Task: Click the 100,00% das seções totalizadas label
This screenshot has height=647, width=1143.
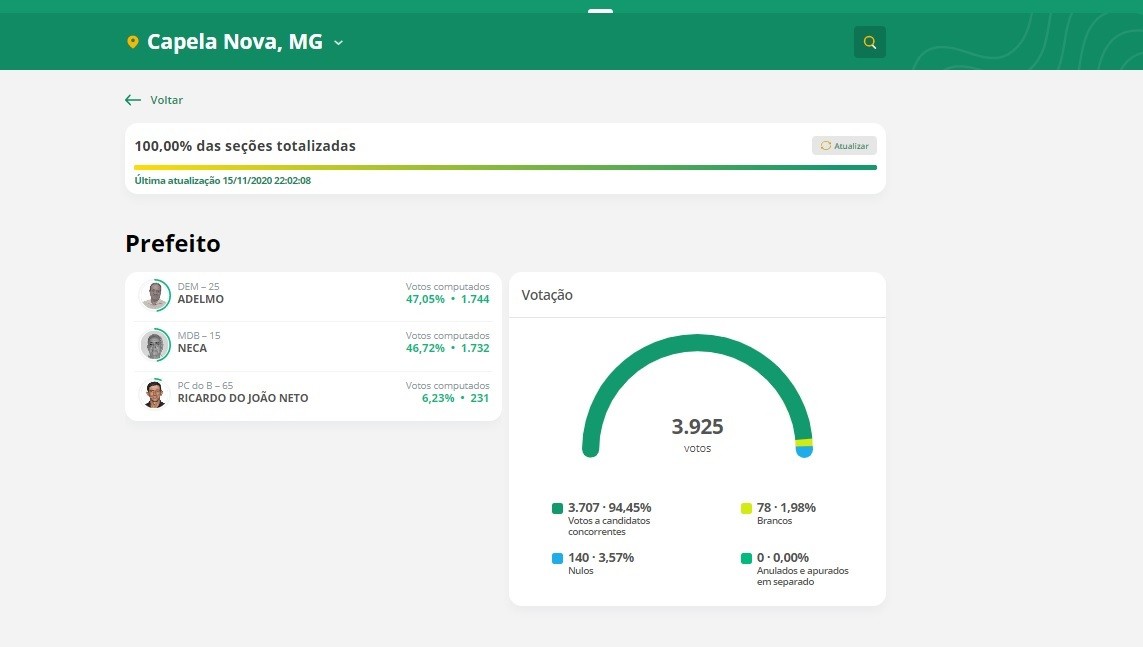Action: click(x=245, y=146)
